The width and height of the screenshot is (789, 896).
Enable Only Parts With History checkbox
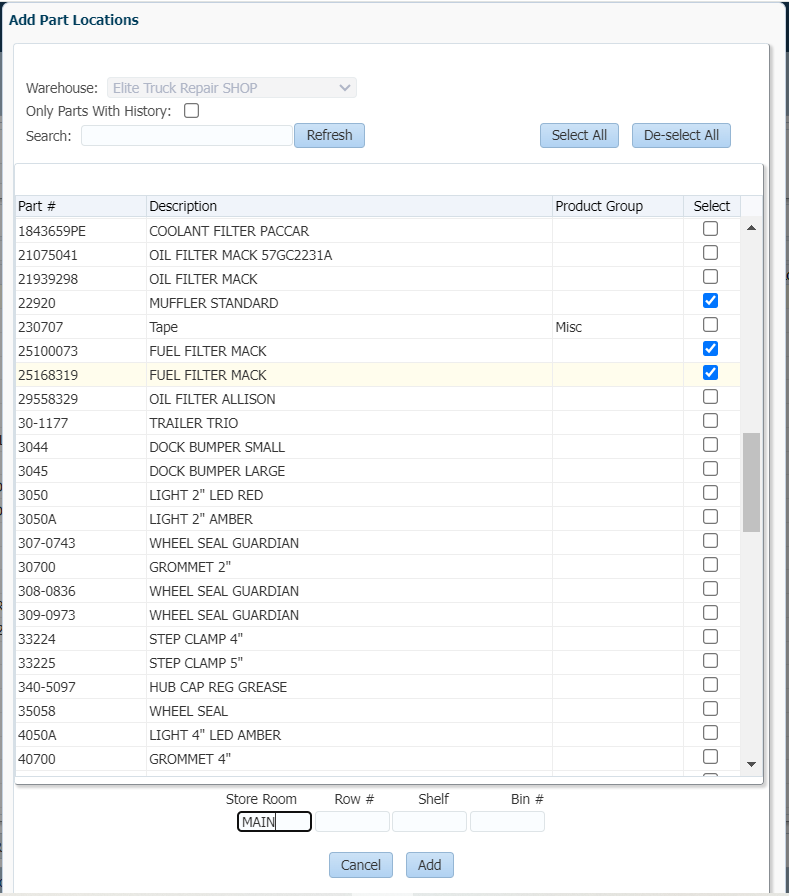[x=191, y=110]
